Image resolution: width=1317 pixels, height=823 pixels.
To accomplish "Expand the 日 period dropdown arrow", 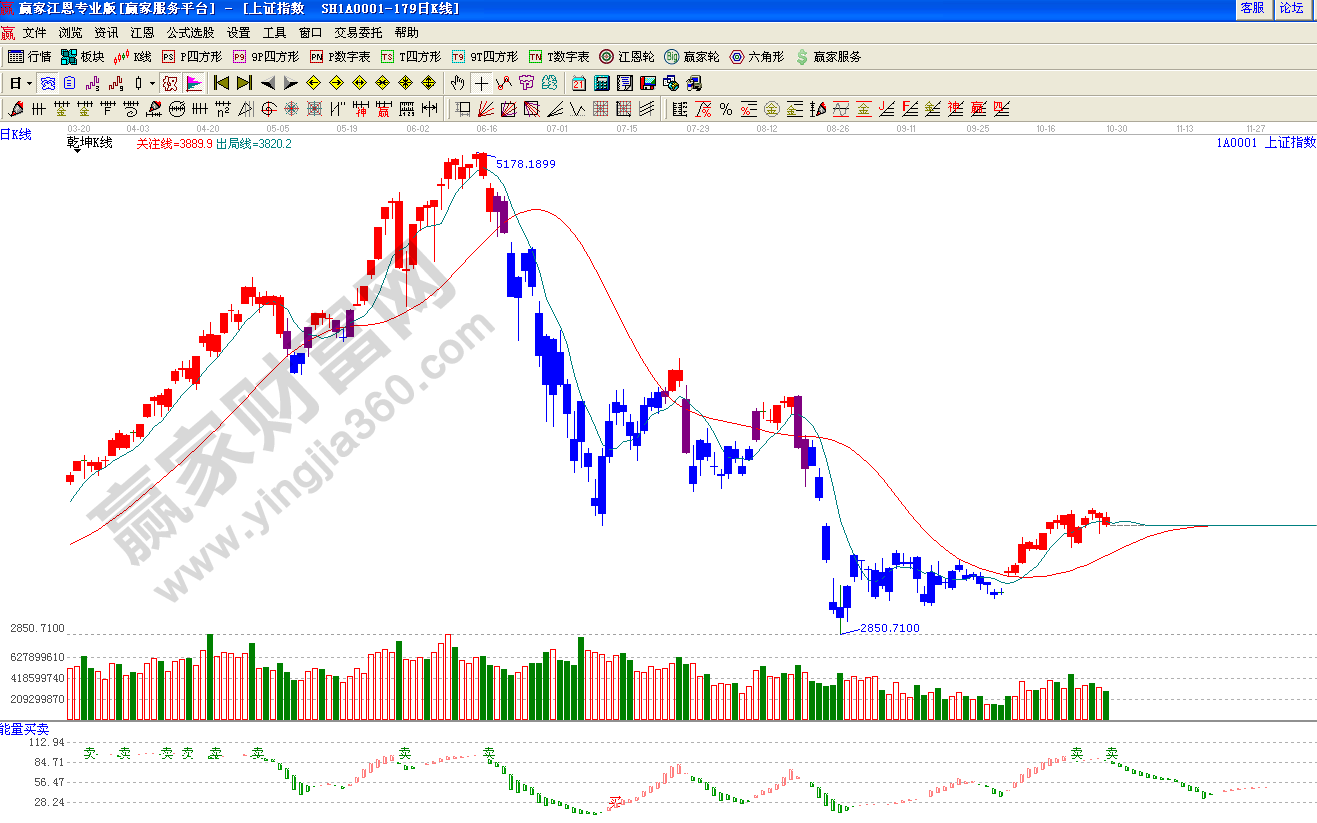I will click(29, 83).
